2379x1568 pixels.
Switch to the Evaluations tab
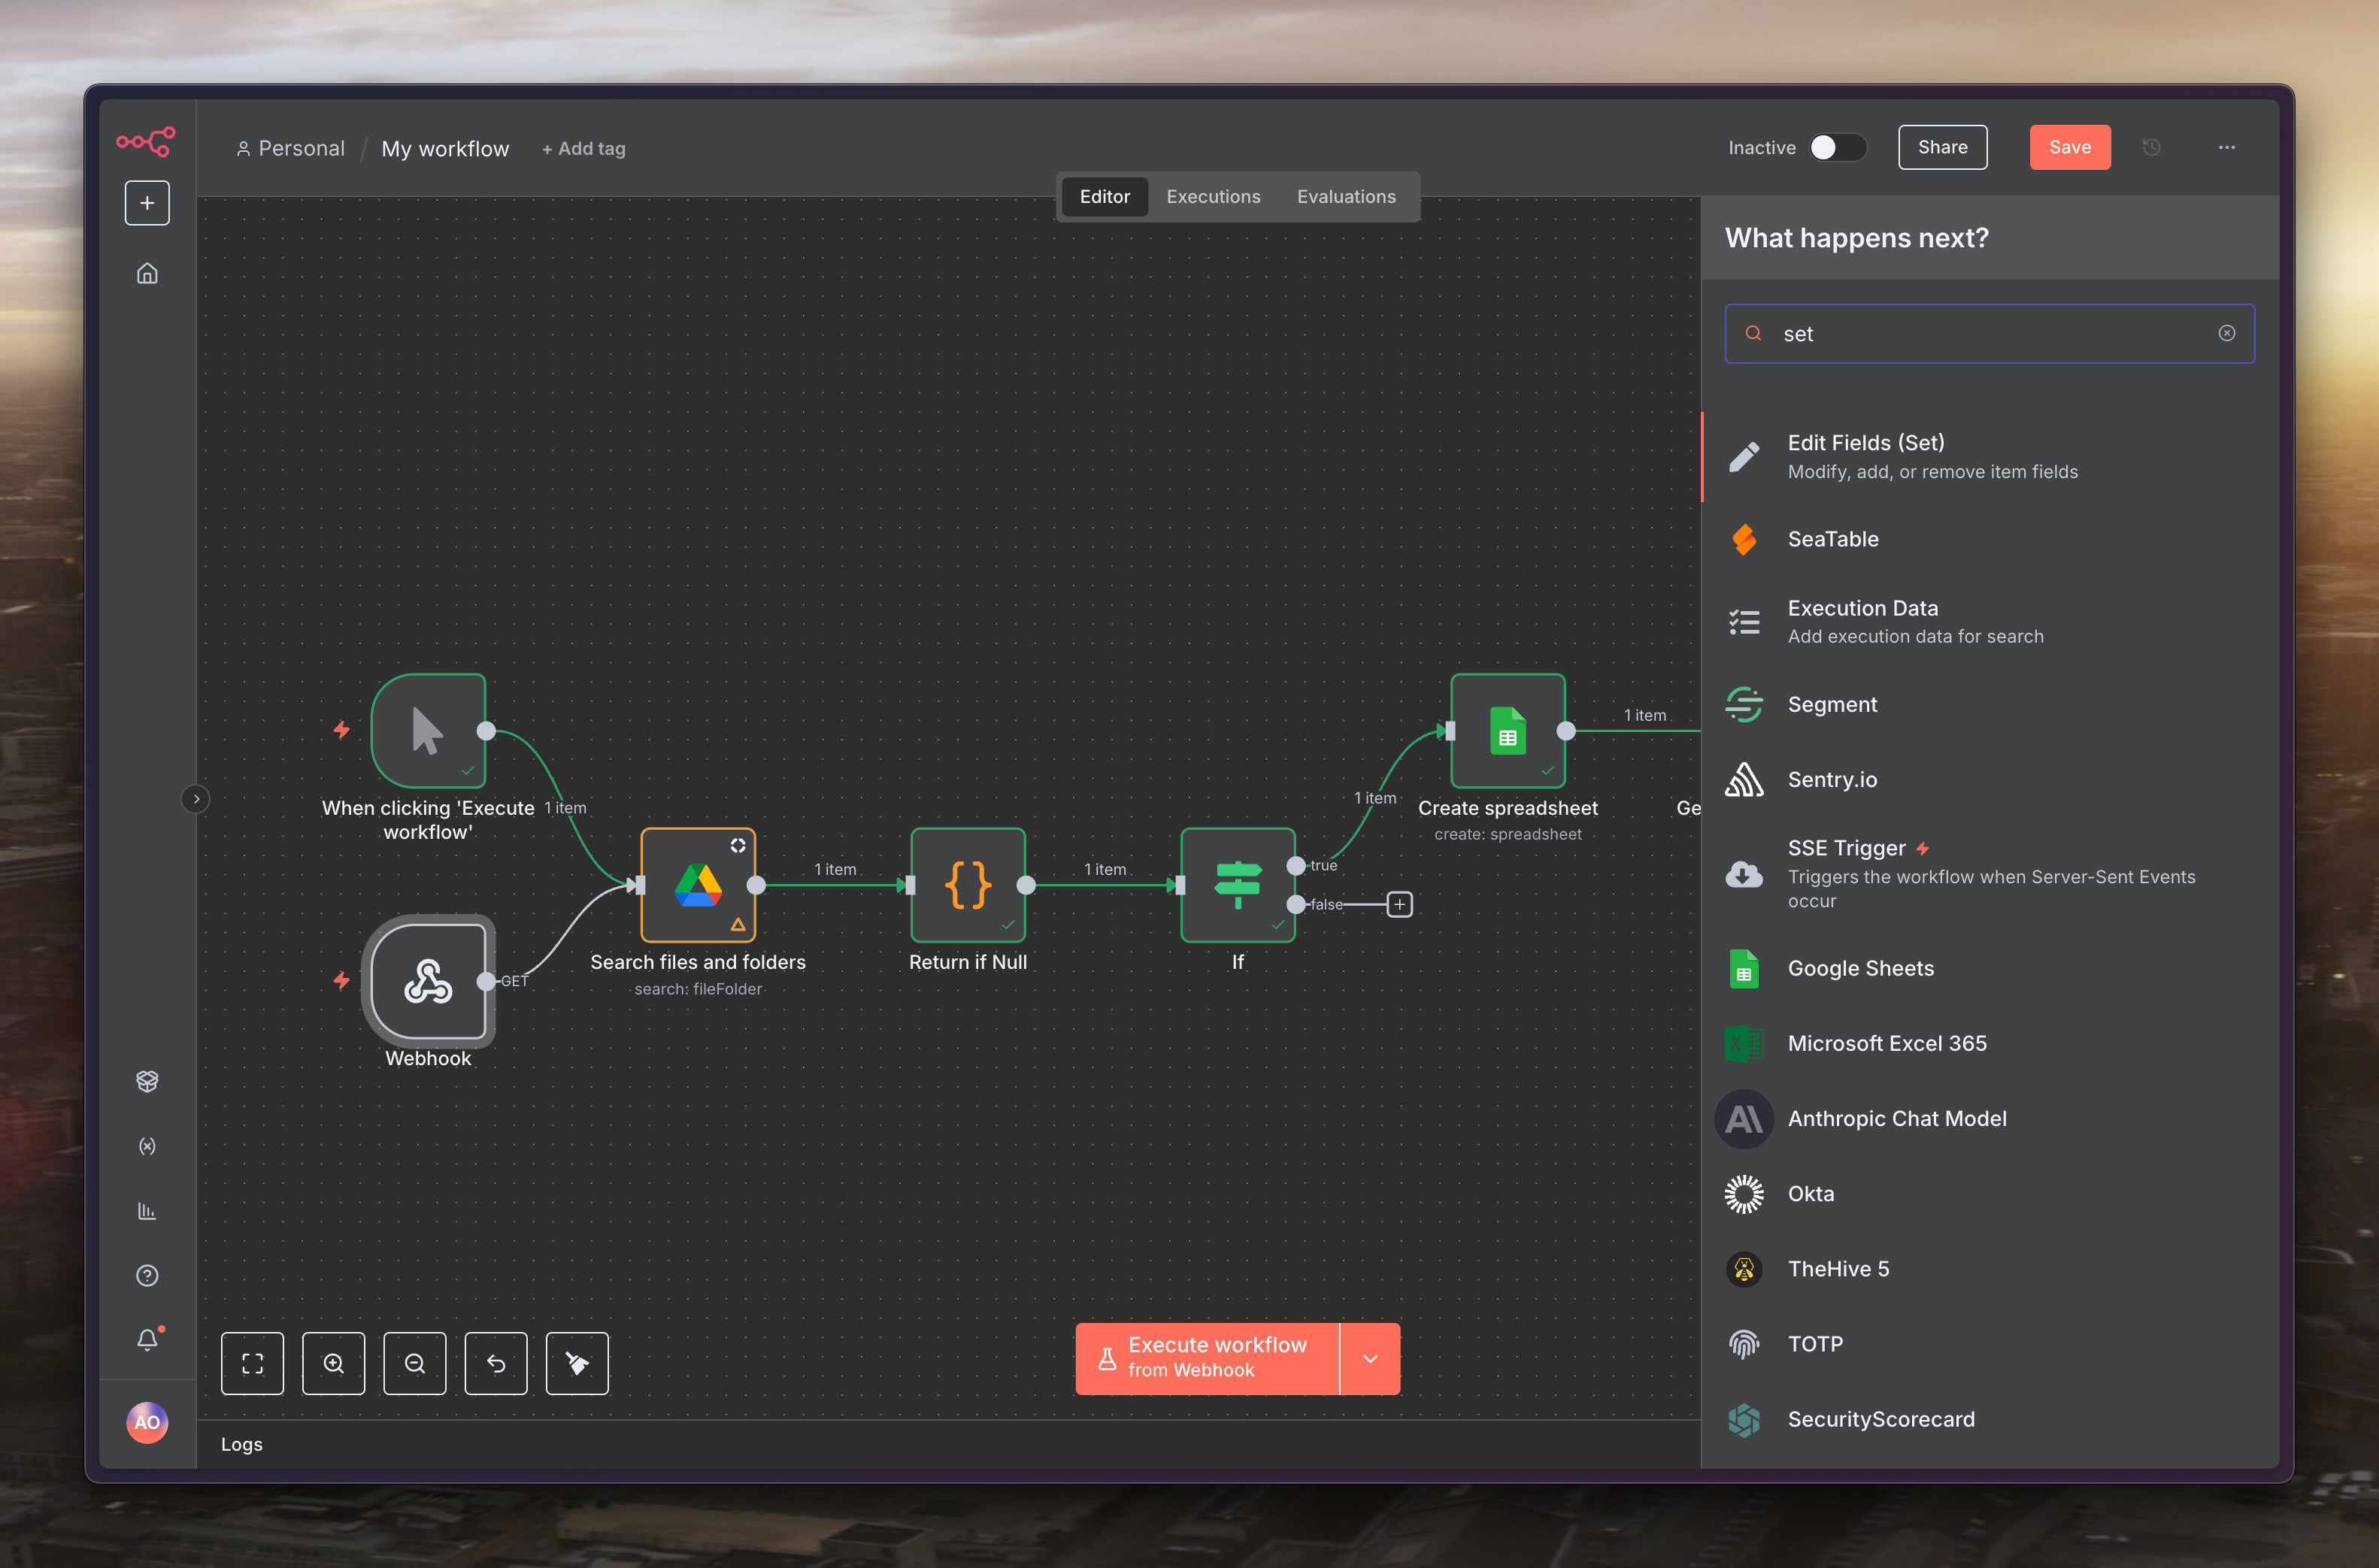[1346, 197]
